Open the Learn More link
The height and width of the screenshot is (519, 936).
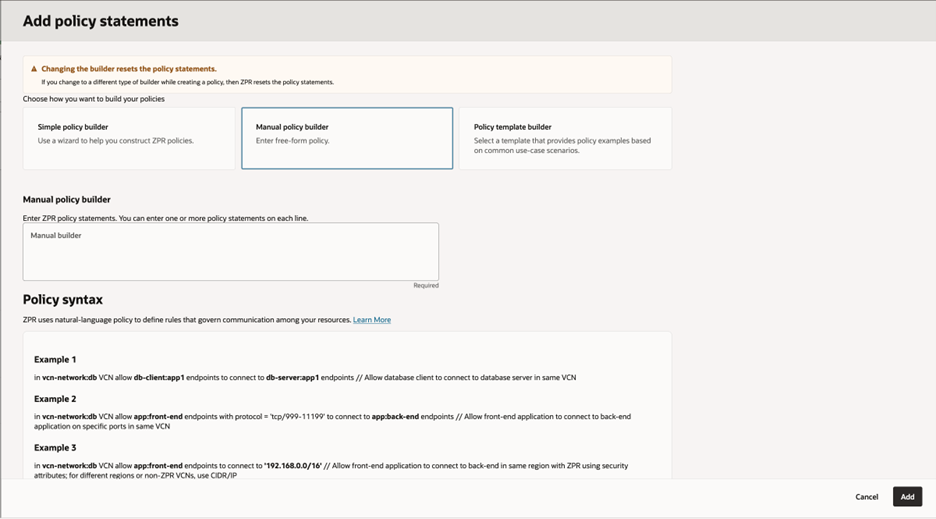372,320
